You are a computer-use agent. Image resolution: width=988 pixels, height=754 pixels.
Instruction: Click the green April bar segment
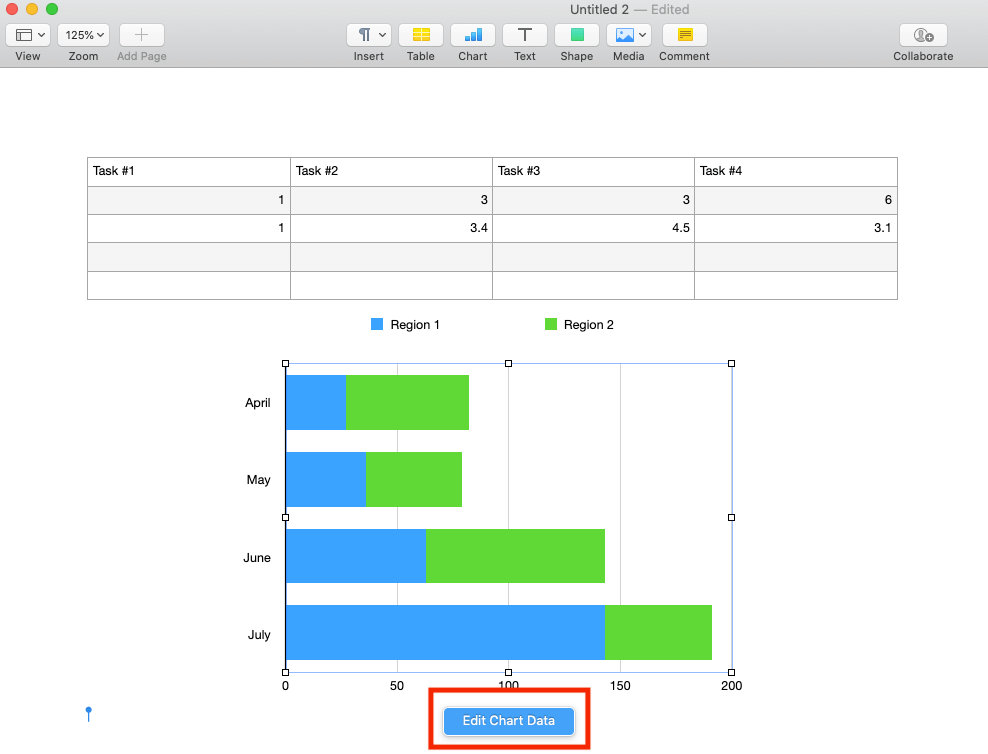(x=407, y=403)
